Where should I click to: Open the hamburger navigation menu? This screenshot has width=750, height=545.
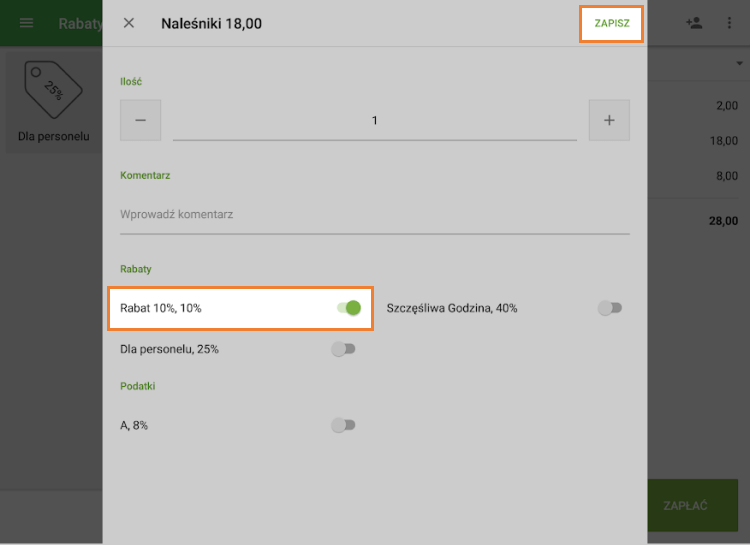(x=27, y=23)
